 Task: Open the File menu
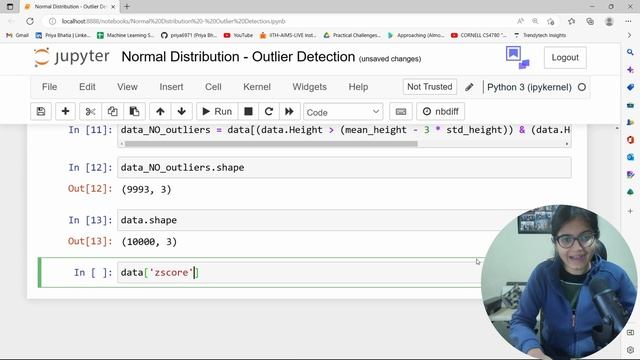(49, 87)
